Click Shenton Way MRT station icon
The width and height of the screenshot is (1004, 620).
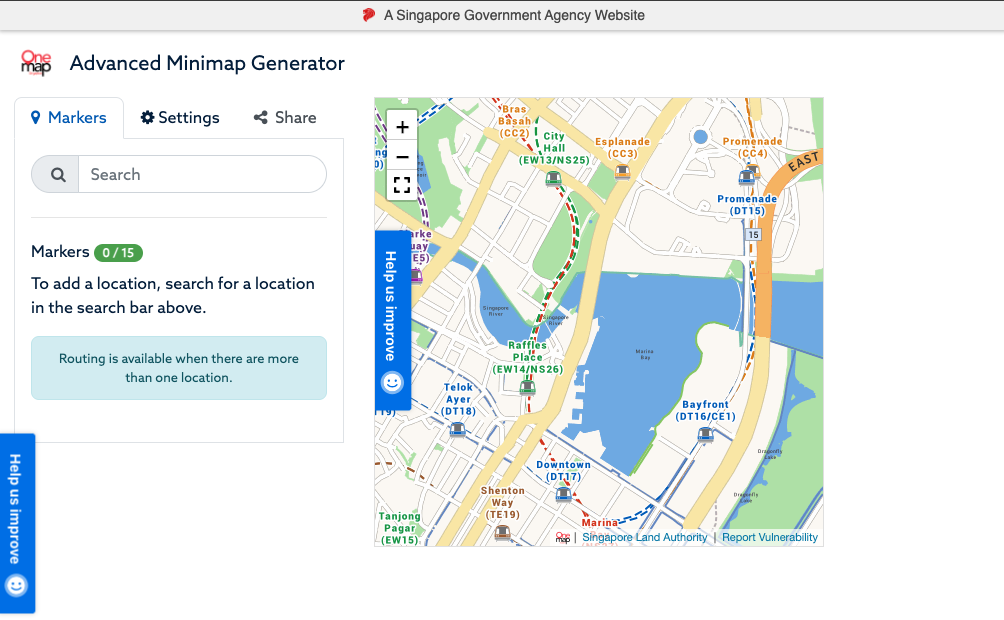click(502, 532)
